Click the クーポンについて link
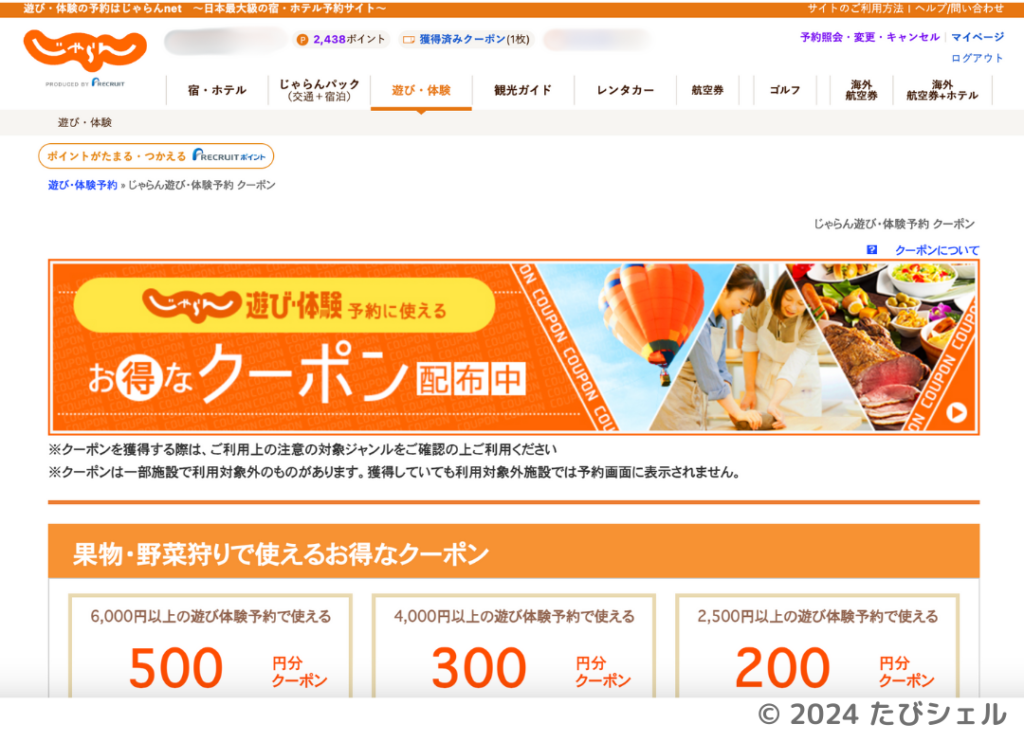This screenshot has width=1024, height=742. click(937, 250)
